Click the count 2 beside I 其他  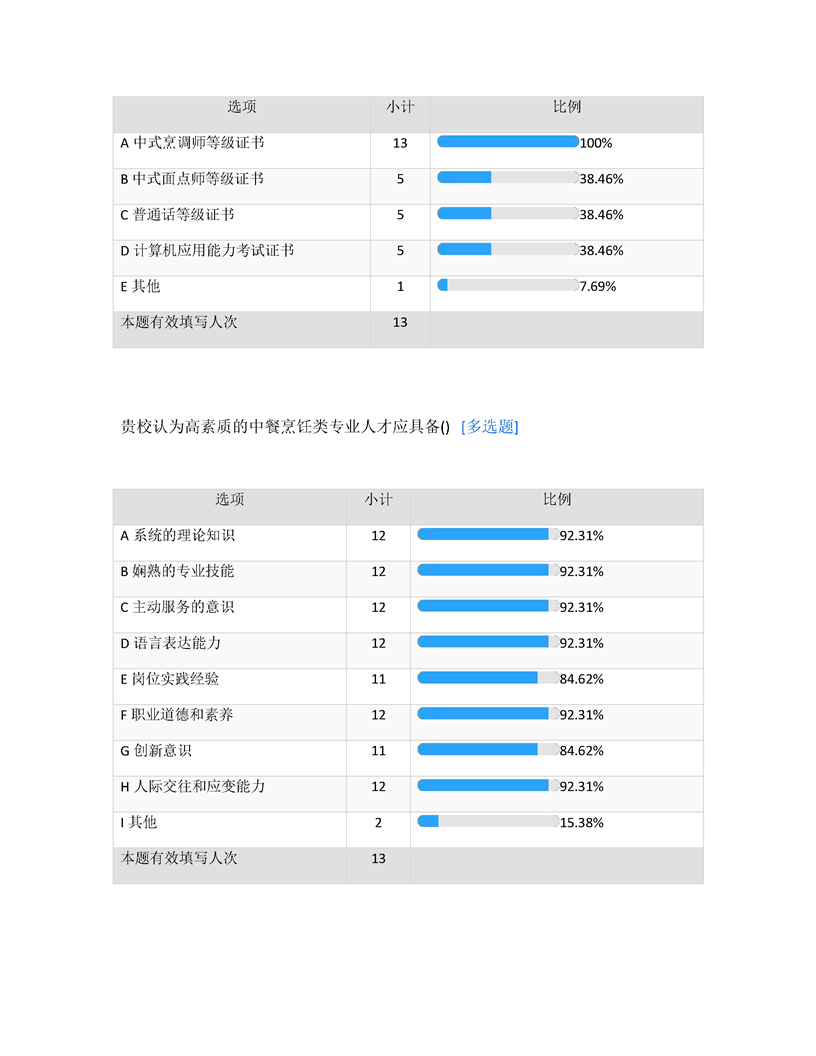(x=378, y=823)
